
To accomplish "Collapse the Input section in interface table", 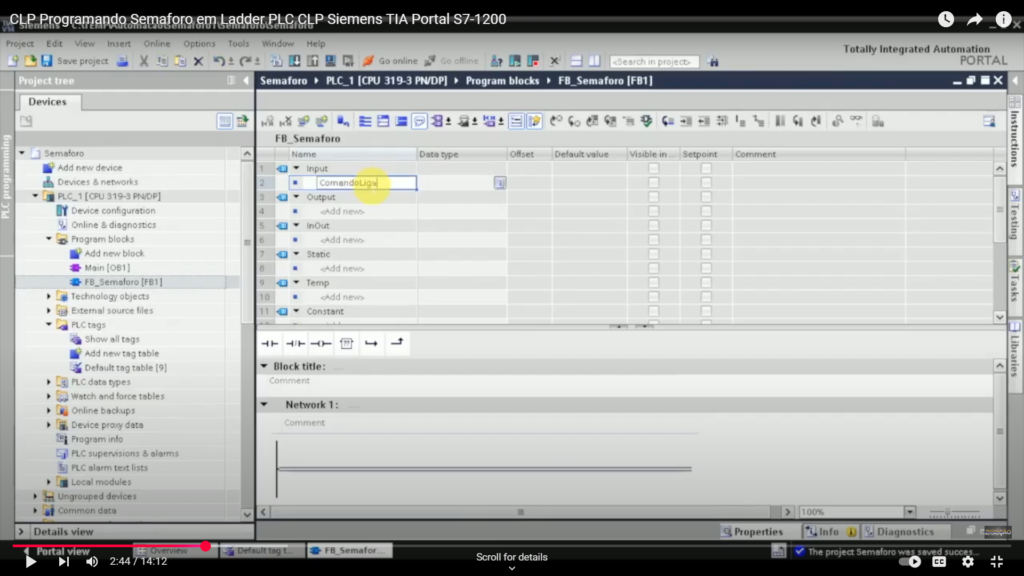I will pyautogui.click(x=296, y=168).
